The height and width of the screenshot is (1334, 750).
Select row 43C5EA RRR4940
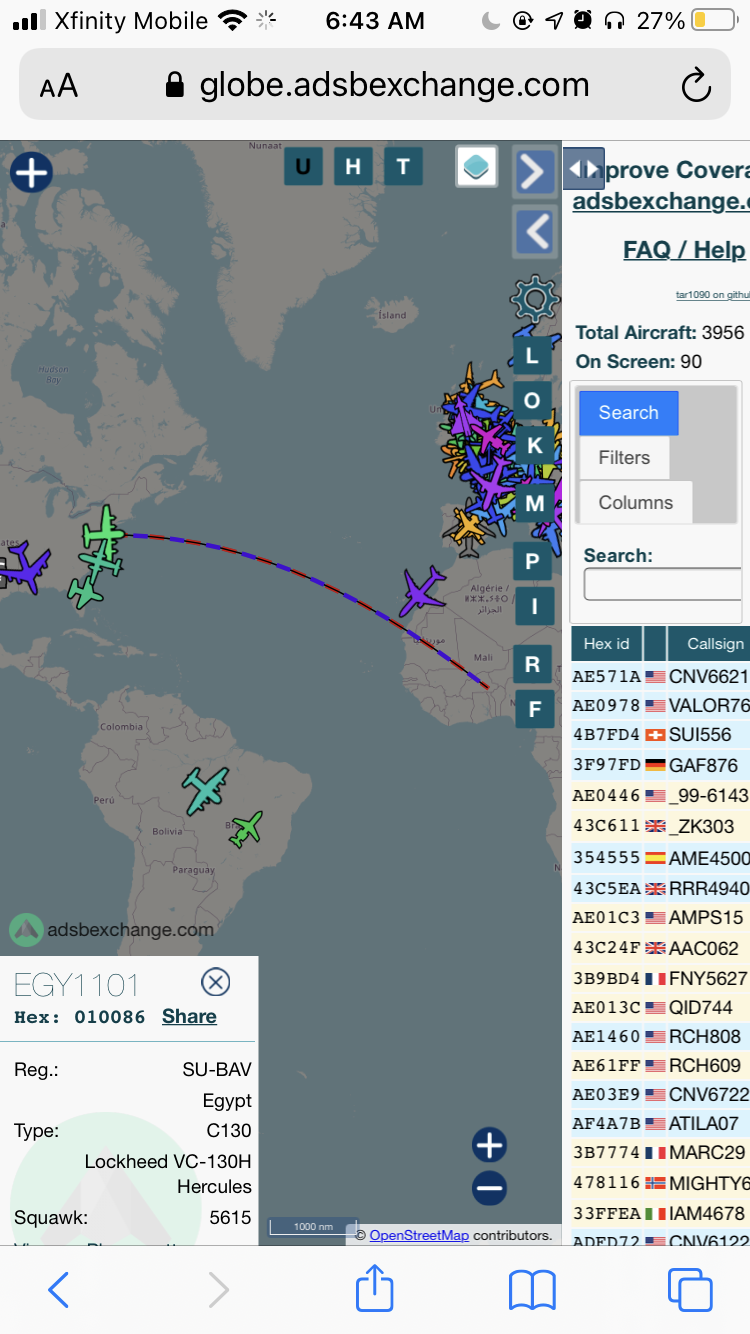660,888
